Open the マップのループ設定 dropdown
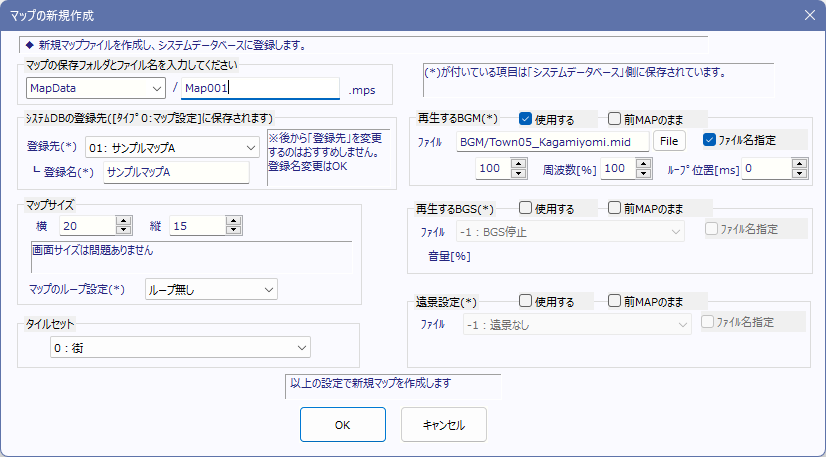 [x=268, y=289]
